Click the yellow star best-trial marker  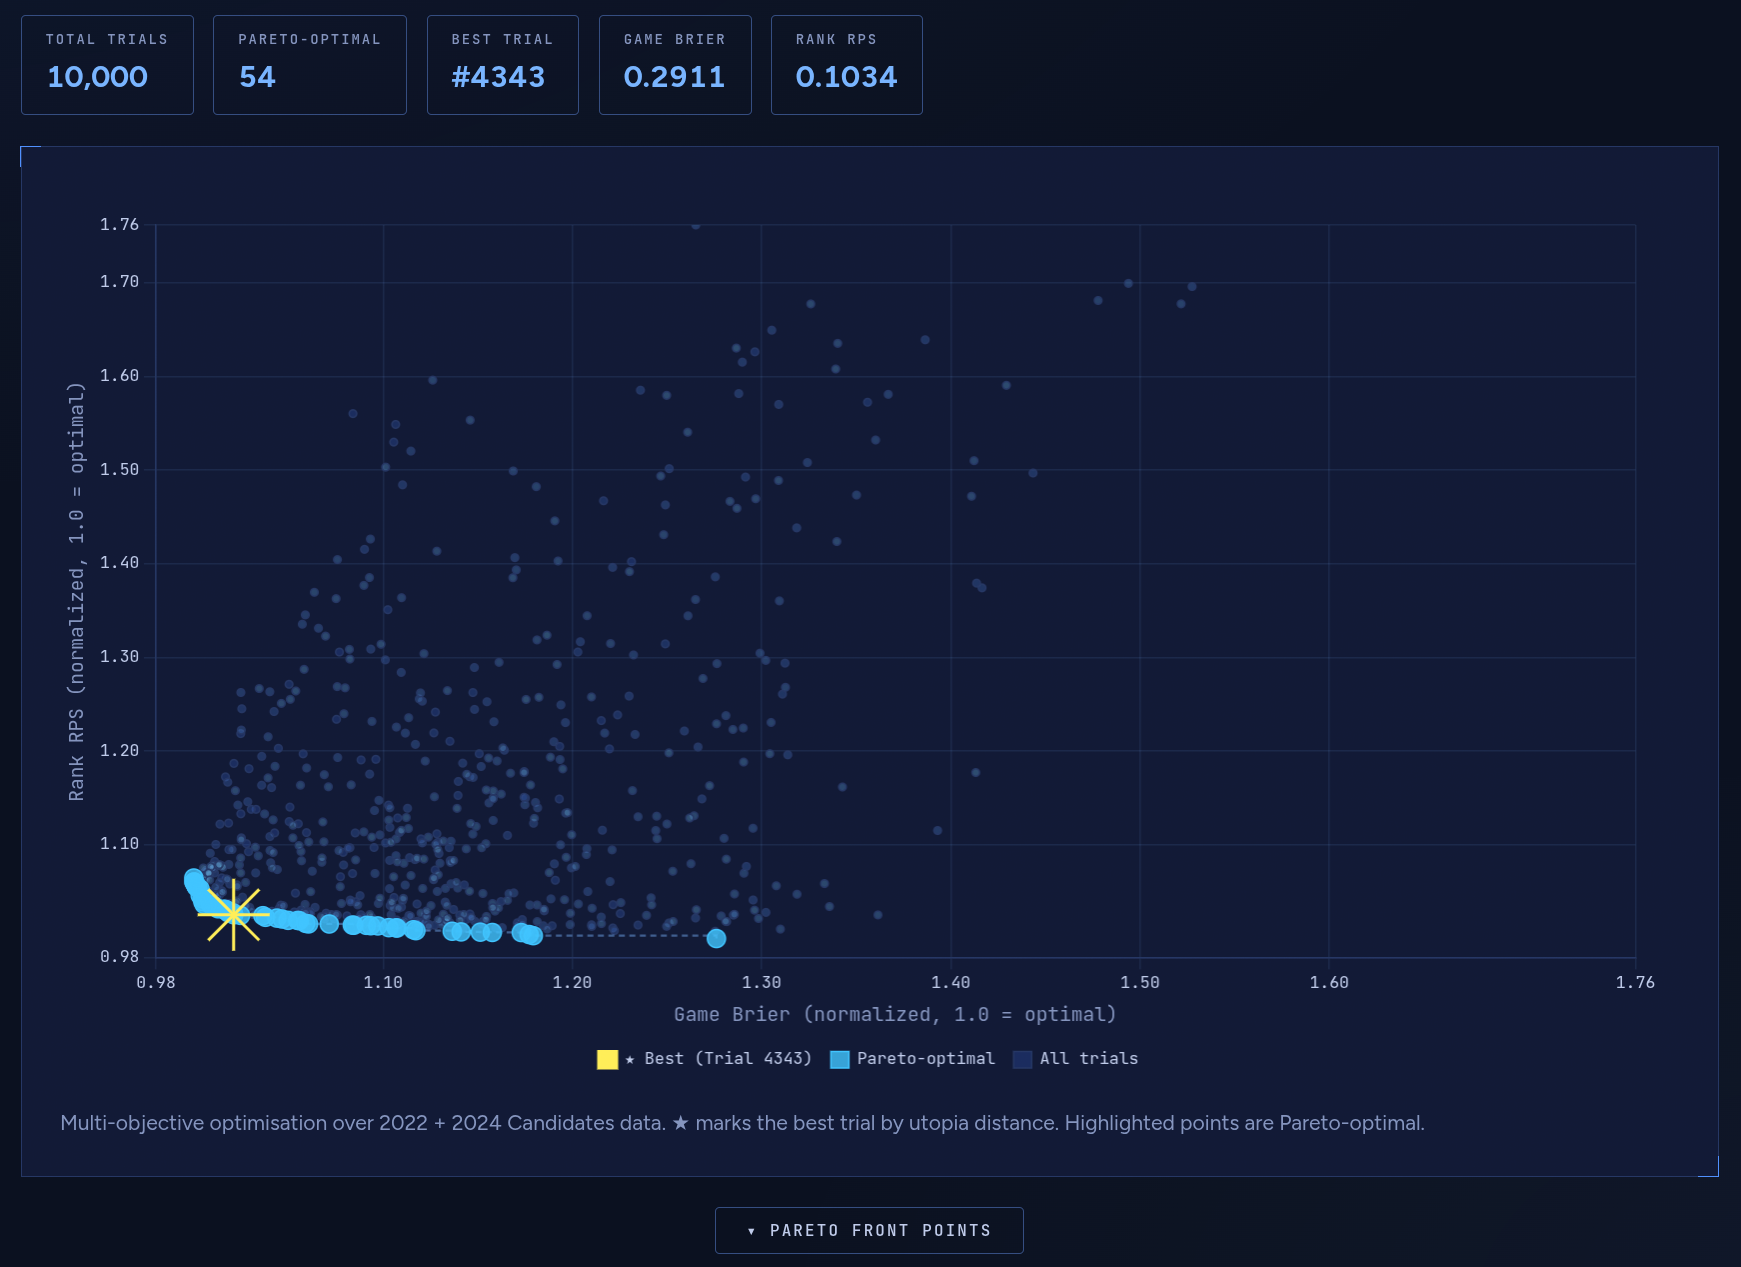click(233, 914)
